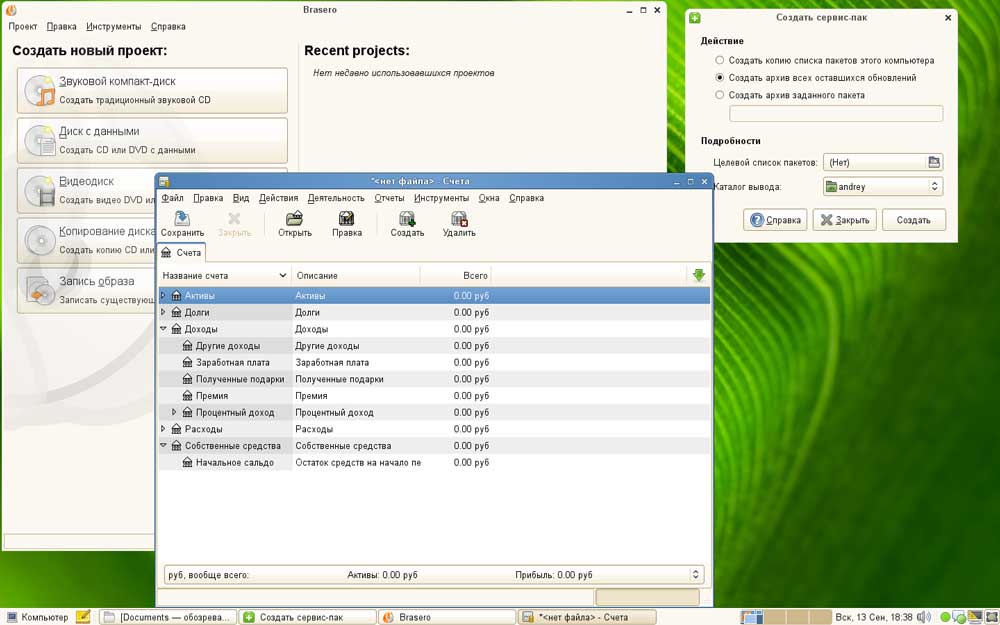Open the Инструменты menu in Brasero

pyautogui.click(x=113, y=26)
